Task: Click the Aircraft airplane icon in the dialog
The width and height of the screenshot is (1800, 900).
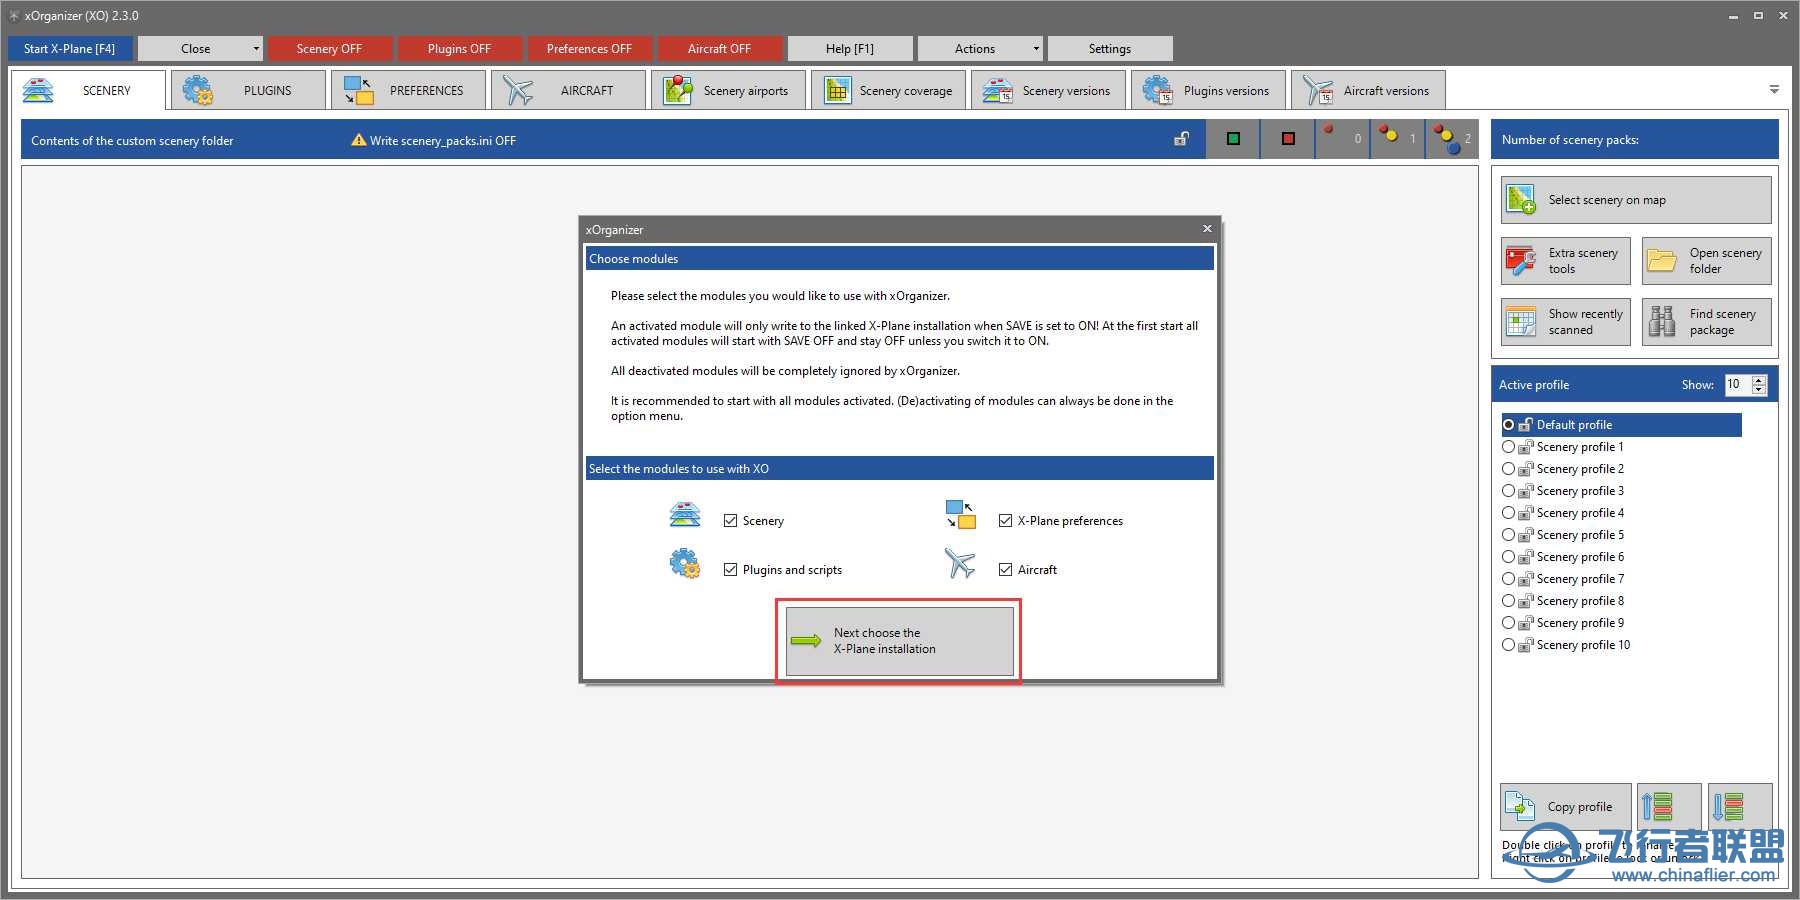Action: [x=960, y=563]
